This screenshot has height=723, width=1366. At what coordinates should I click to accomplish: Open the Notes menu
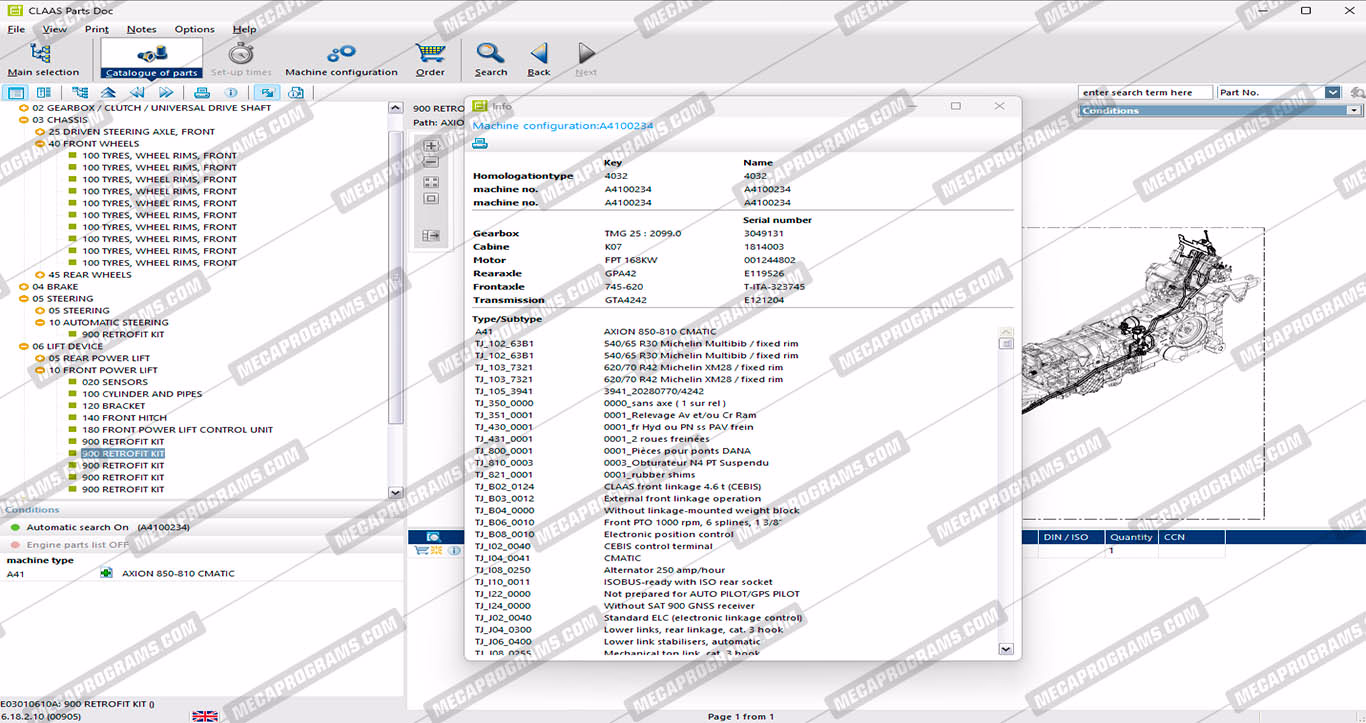[x=141, y=29]
